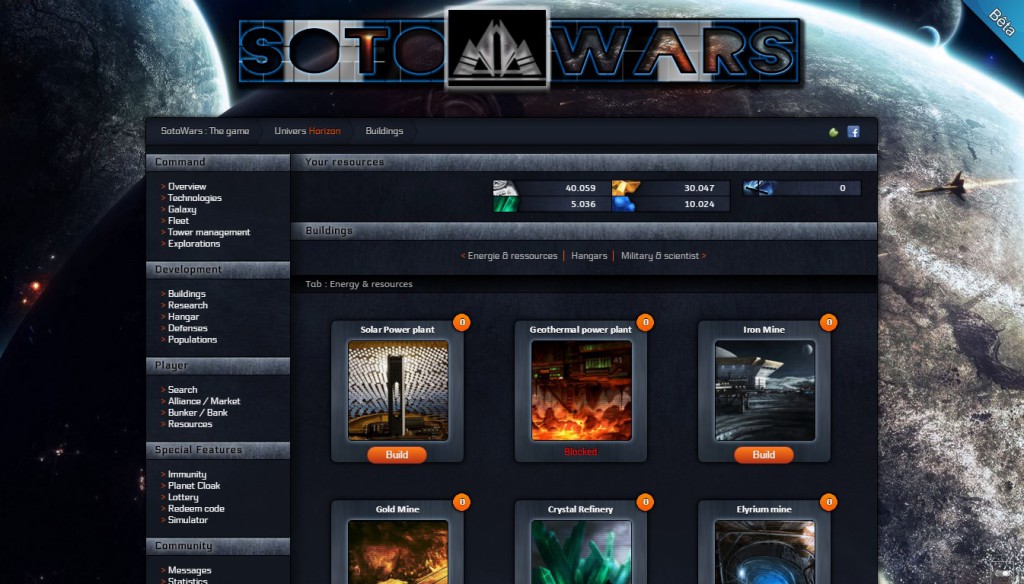This screenshot has height=584, width=1024.
Task: Click the orange level badge on Iron Mine
Action: coord(828,322)
